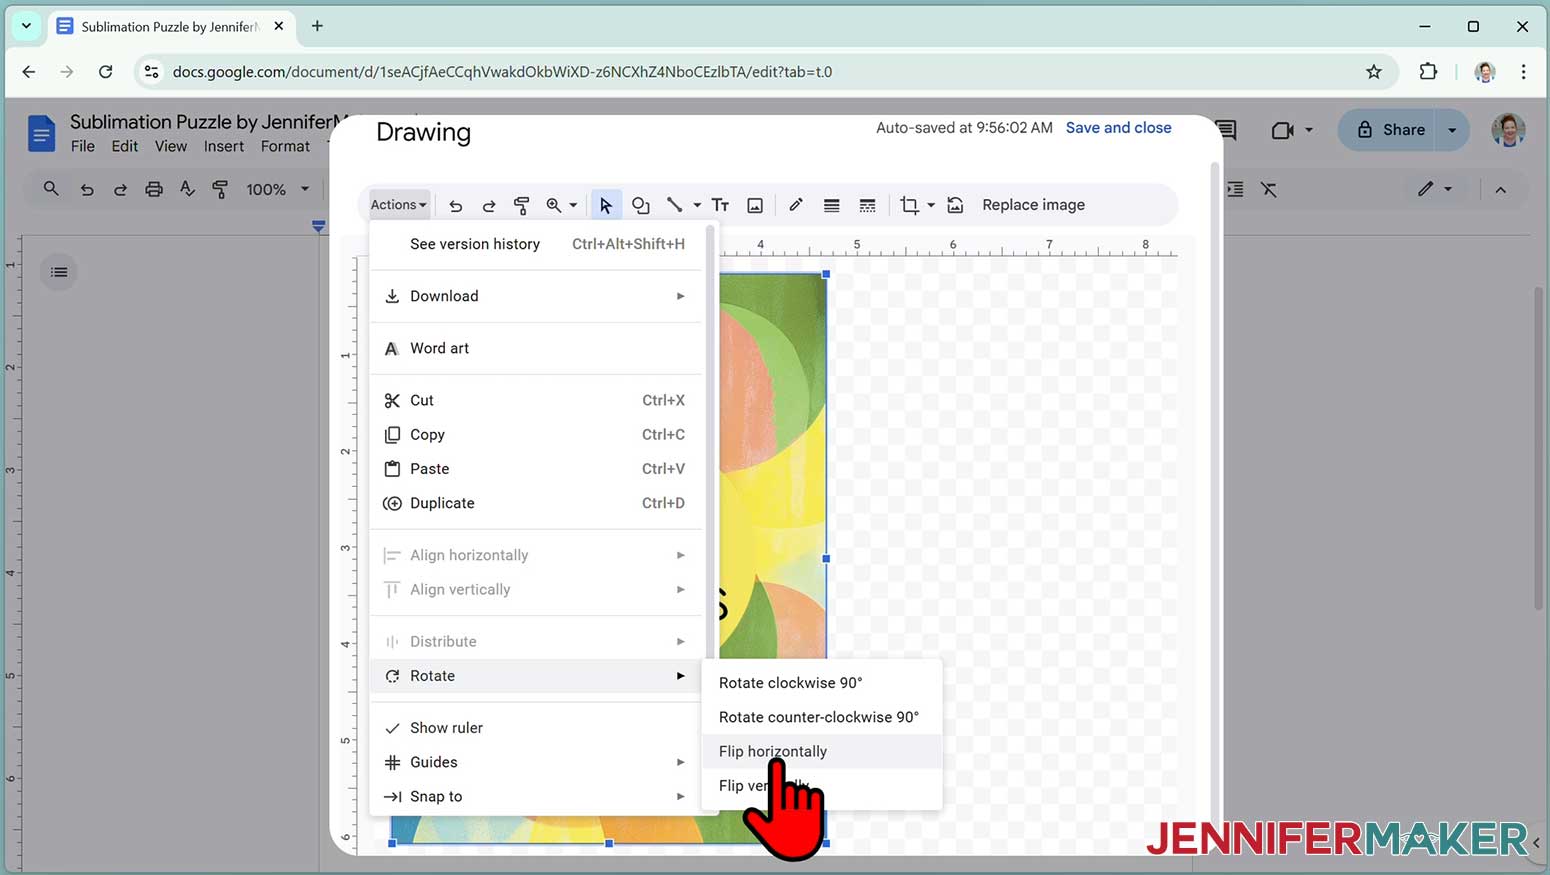Viewport: 1550px width, 875px height.
Task: Open the line type dropdown arrow
Action: (x=697, y=205)
